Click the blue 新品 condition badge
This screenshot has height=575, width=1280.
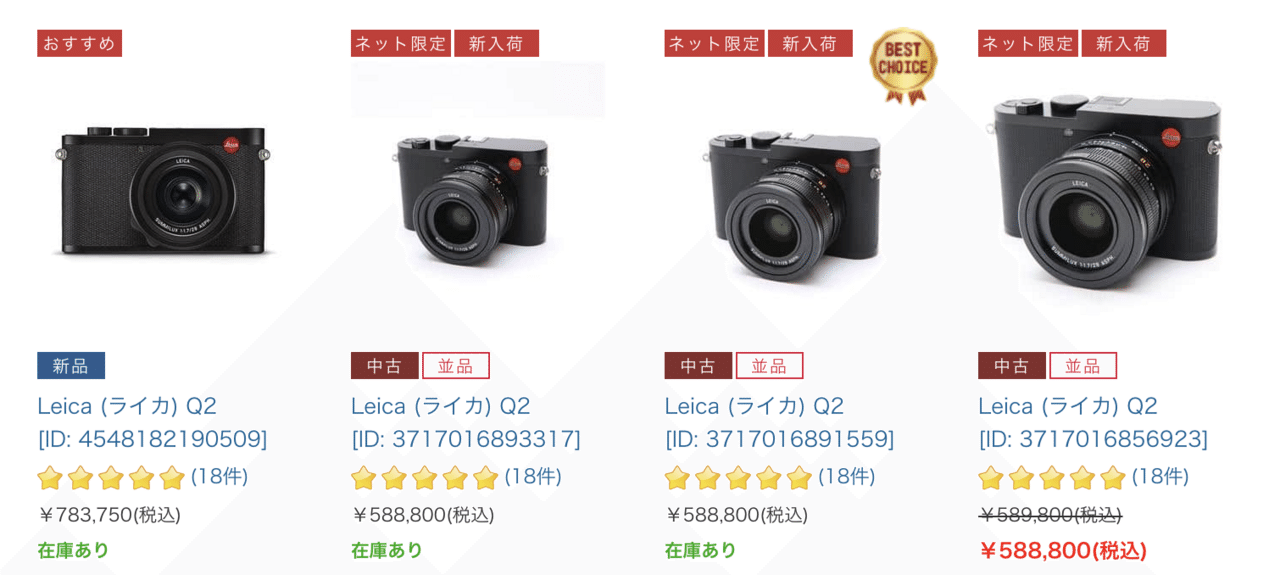pyautogui.click(x=71, y=366)
